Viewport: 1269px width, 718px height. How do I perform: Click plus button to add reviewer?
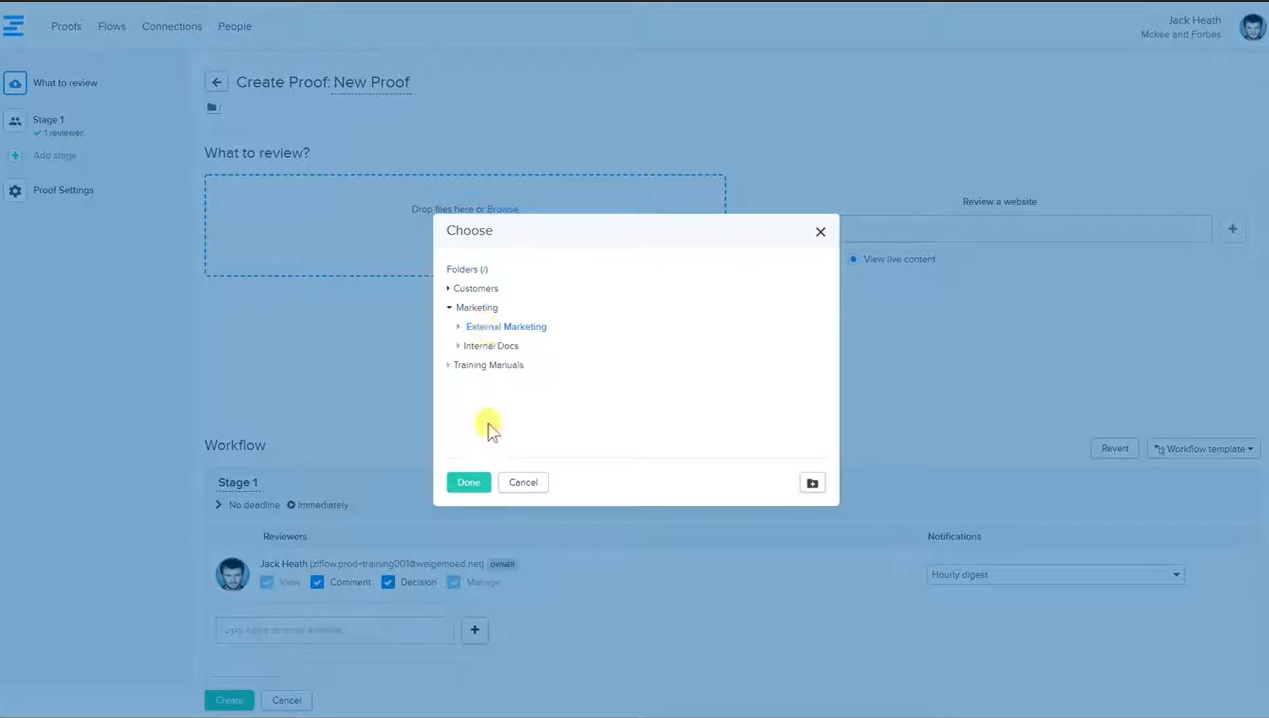click(475, 630)
